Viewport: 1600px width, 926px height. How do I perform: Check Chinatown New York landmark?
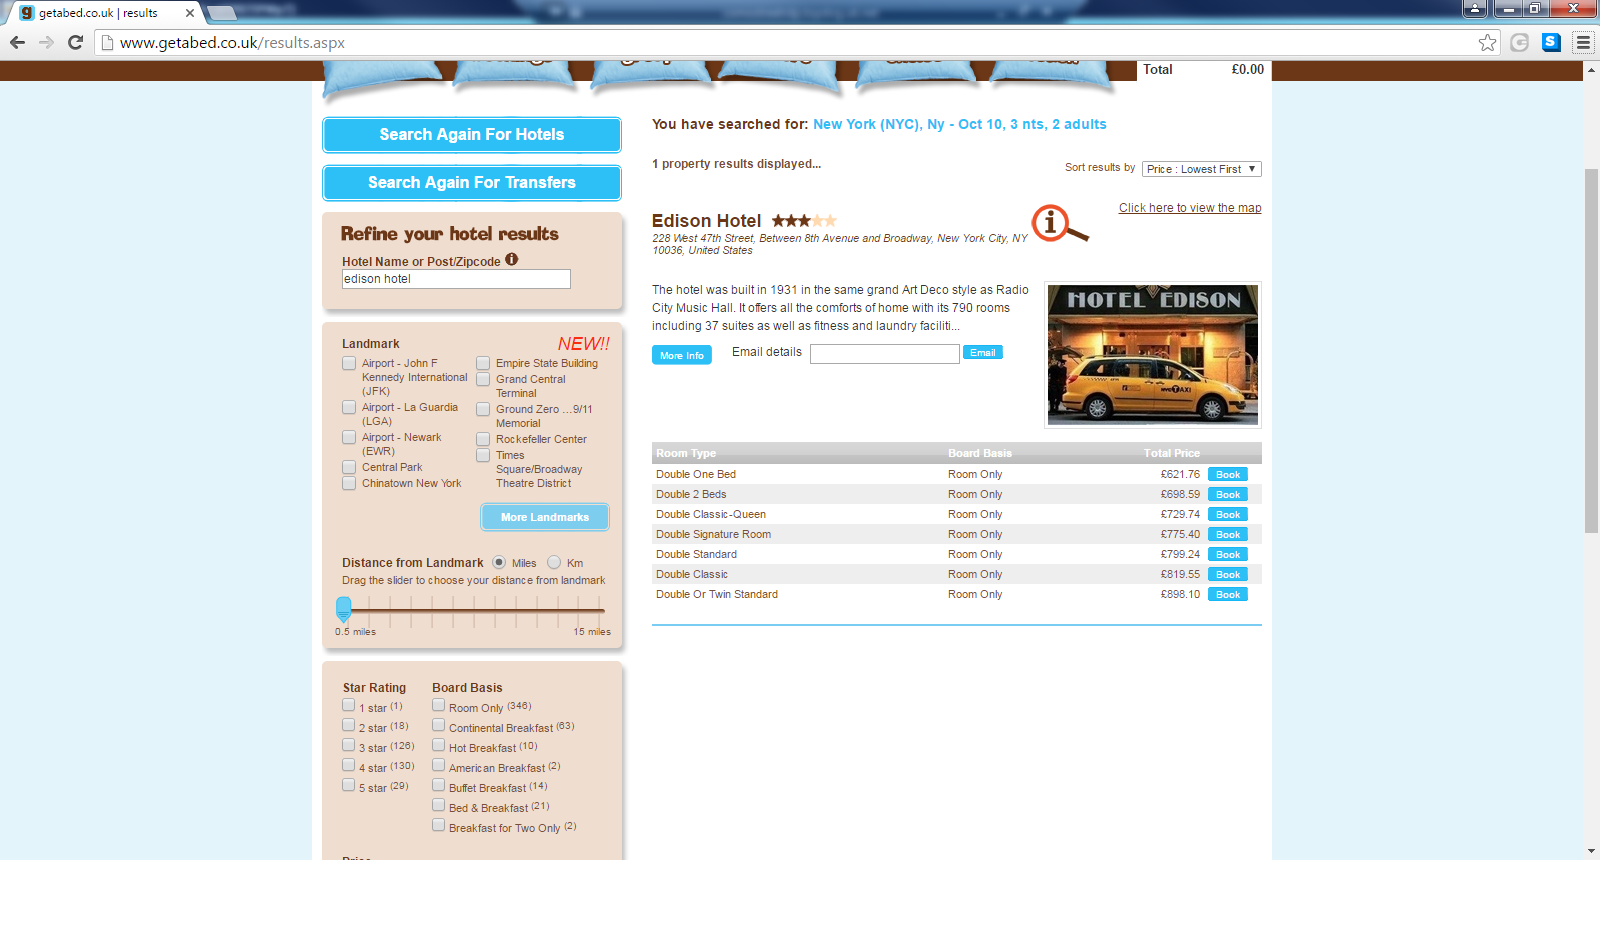pyautogui.click(x=349, y=483)
